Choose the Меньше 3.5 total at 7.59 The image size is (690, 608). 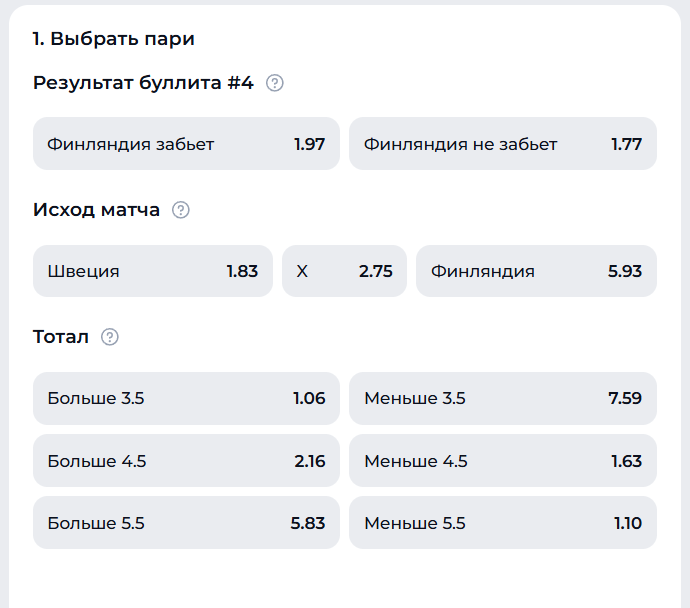[502, 398]
